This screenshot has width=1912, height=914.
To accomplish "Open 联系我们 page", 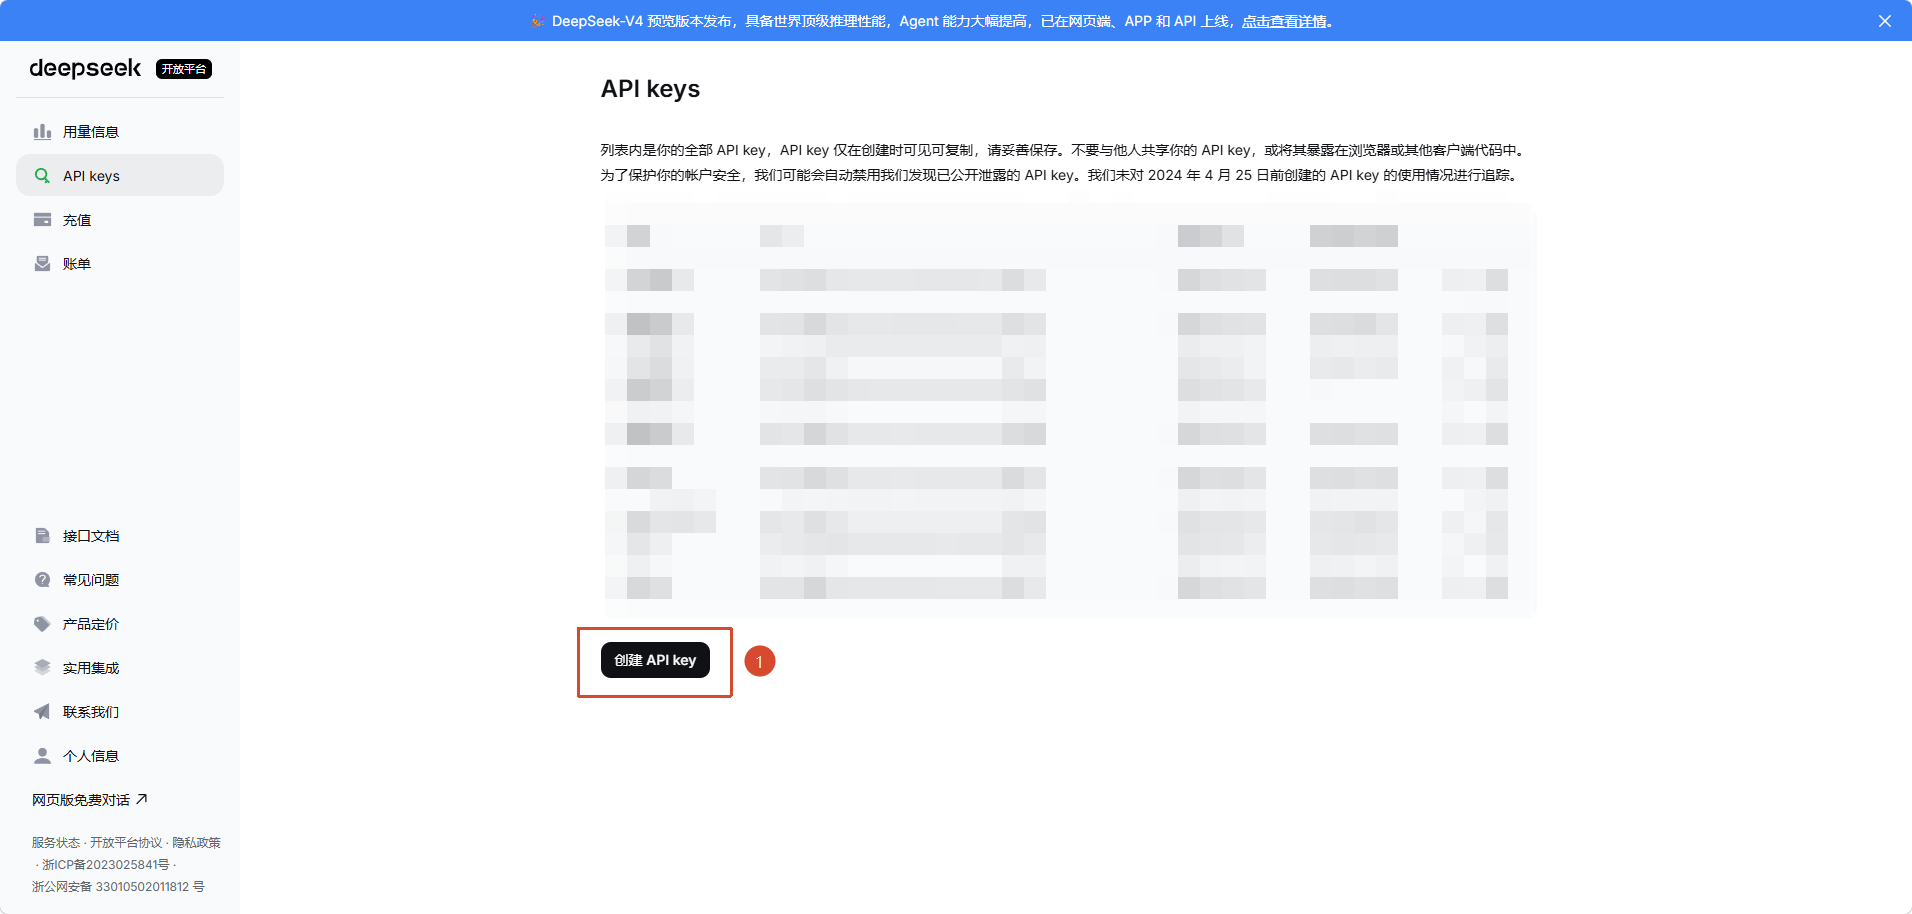I will (x=120, y=712).
